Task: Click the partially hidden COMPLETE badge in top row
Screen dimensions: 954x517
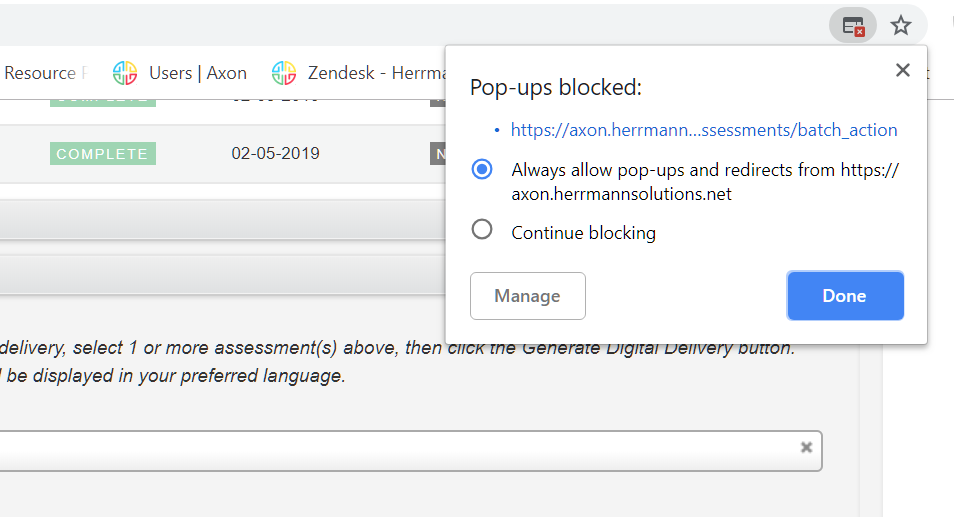Action: tap(102, 102)
